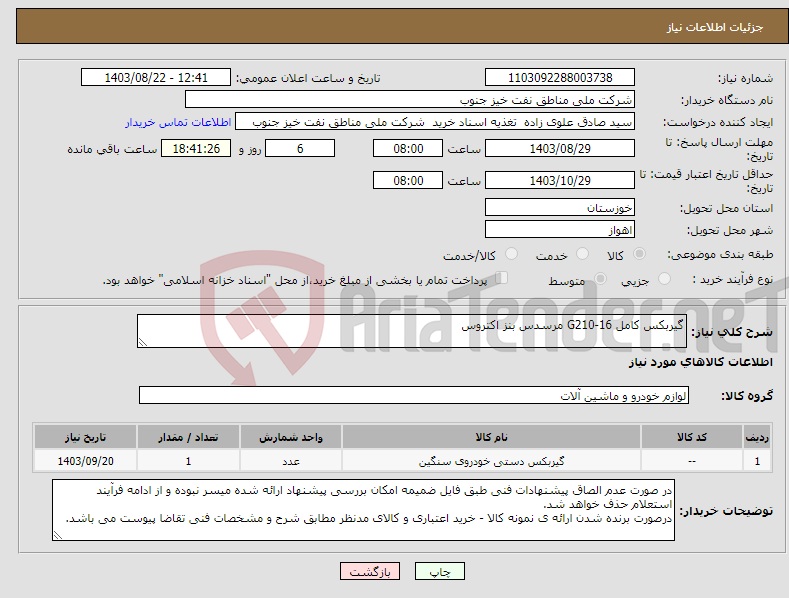Select the کالا/خدمت radio button
Screen dimensions: 789x598
point(511,254)
